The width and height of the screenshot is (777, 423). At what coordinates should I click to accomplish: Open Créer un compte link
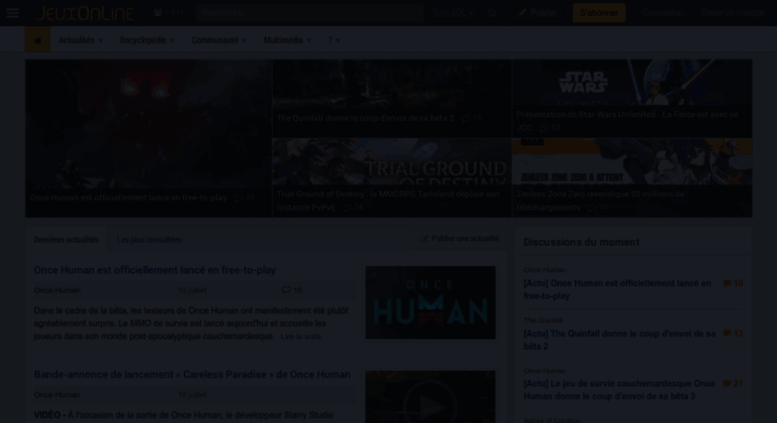[x=733, y=13]
